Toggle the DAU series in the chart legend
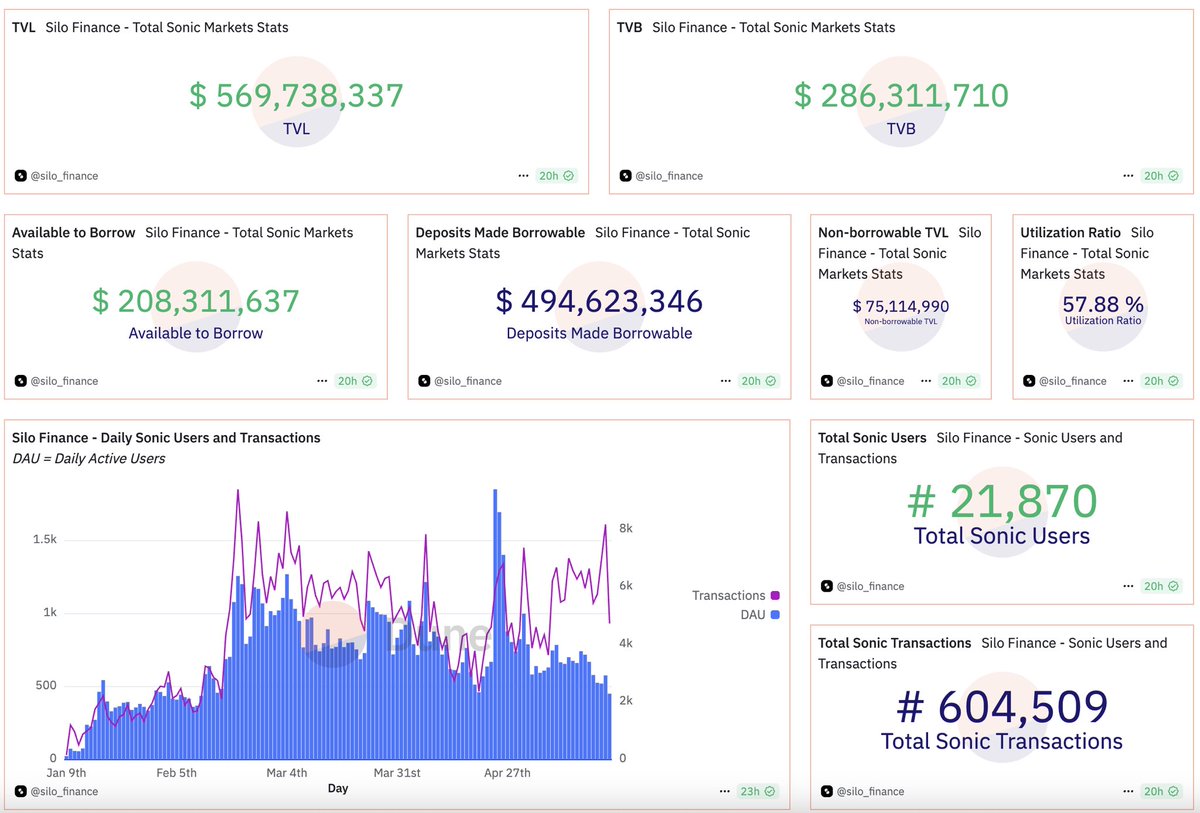The height and width of the screenshot is (813, 1200). point(760,614)
